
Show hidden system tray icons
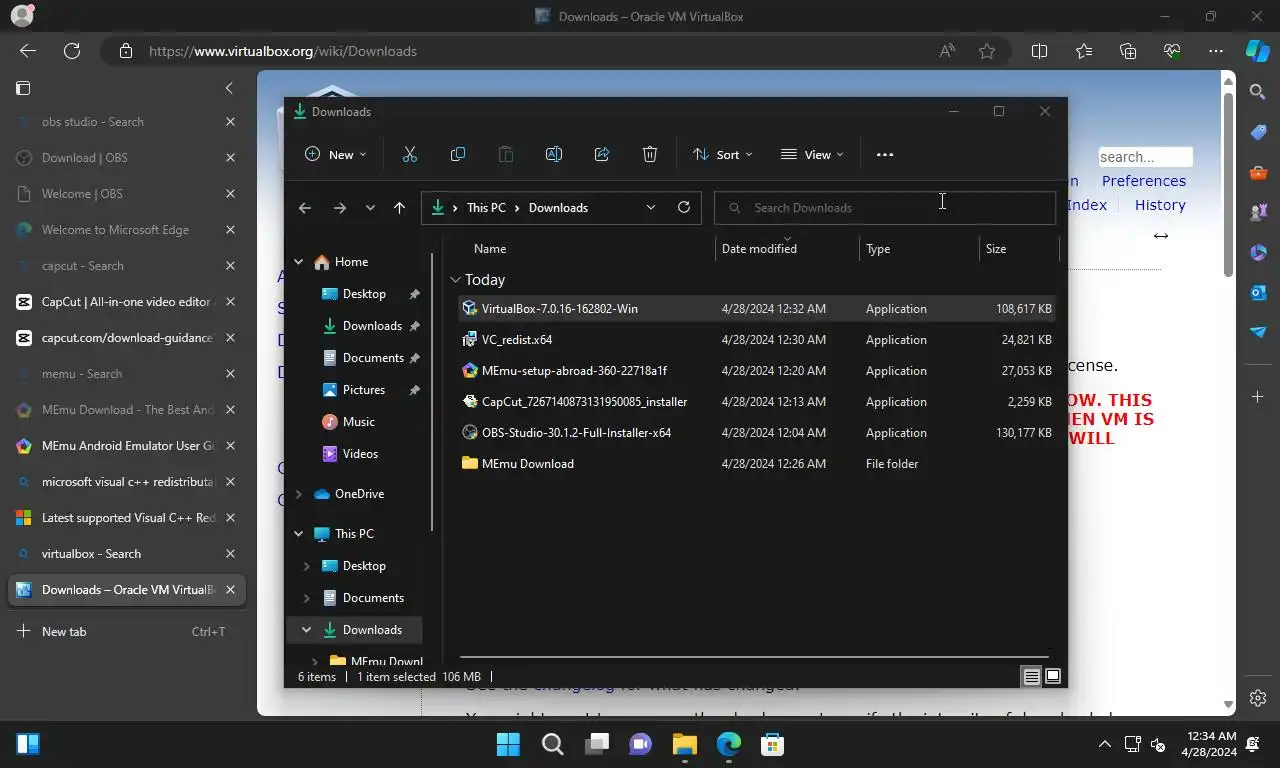[1105, 744]
